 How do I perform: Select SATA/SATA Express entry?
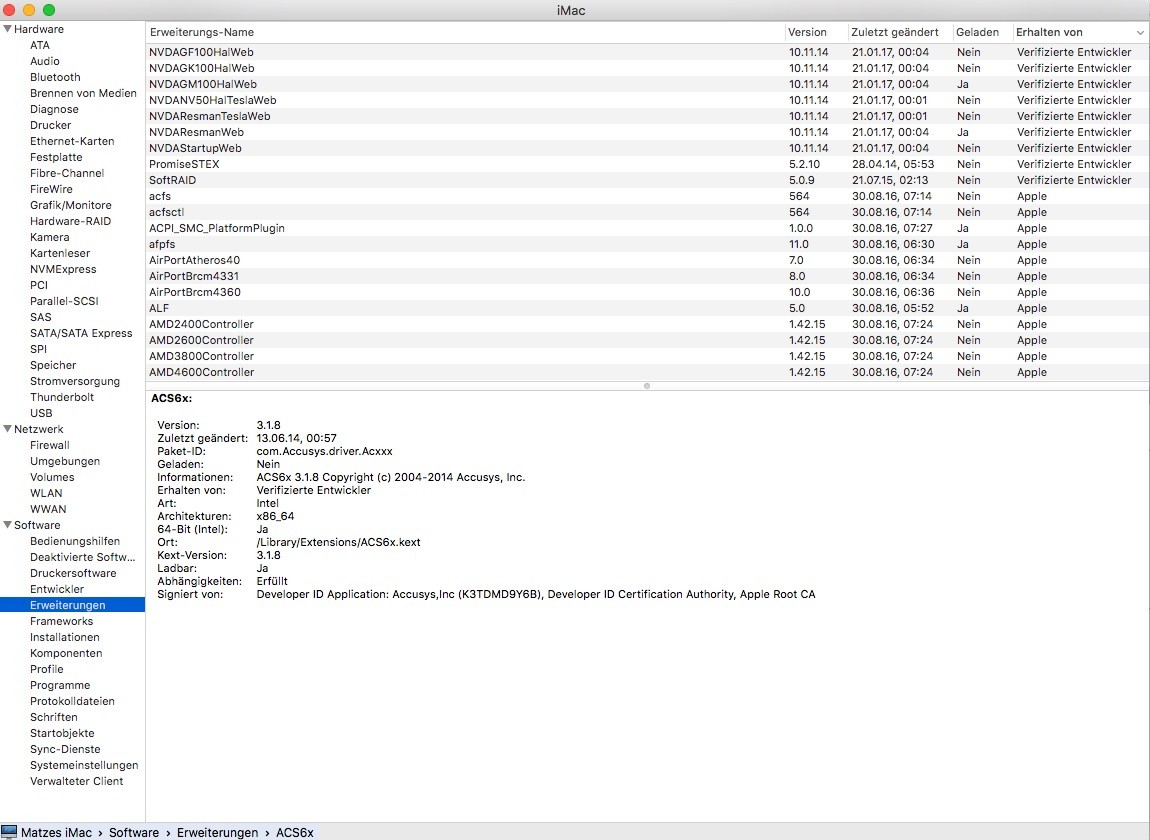pos(81,333)
